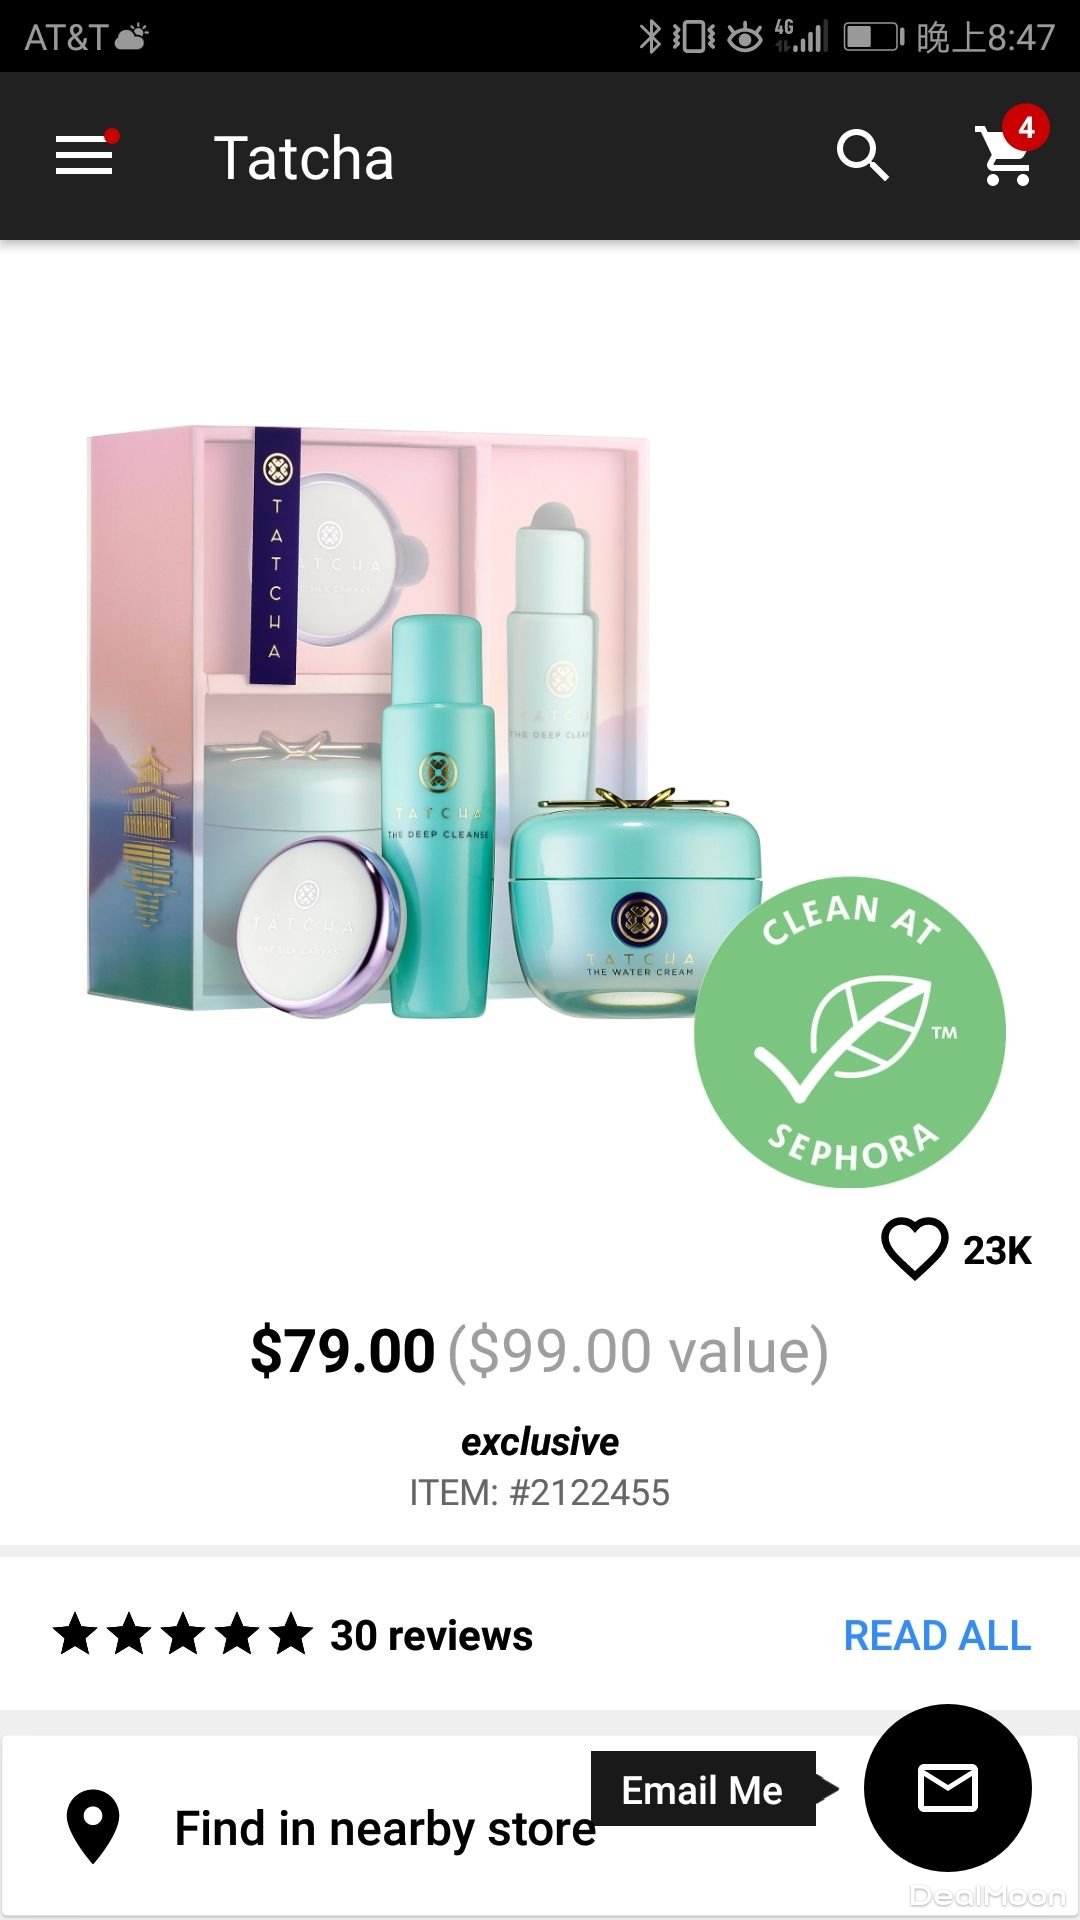Screen dimensions: 1080x1920
Task: Tap the five-star rating row
Action: point(183,1635)
